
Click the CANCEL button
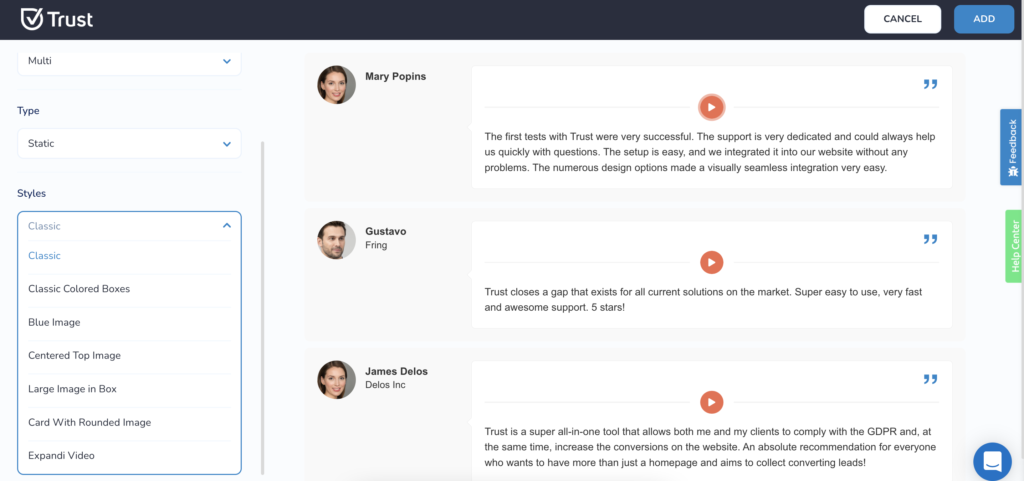pyautogui.click(x=903, y=19)
